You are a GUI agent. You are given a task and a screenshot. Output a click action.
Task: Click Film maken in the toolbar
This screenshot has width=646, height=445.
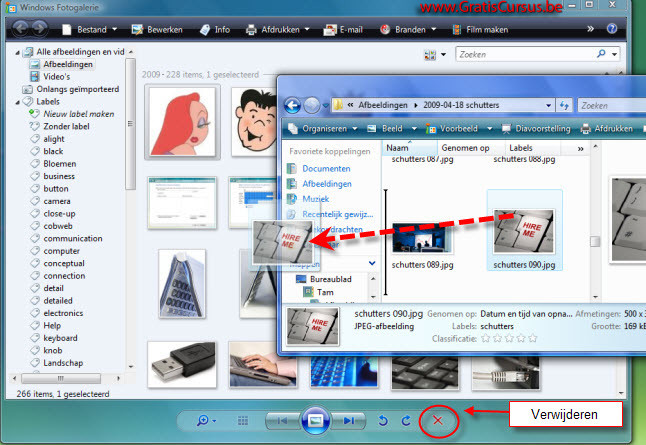pyautogui.click(x=480, y=30)
